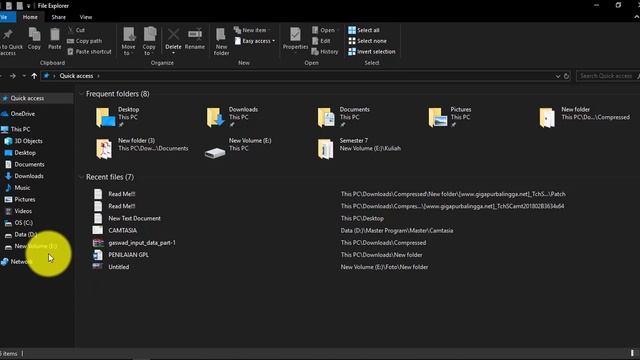Select the Pictures frequent folder icon

pyautogui.click(x=438, y=118)
